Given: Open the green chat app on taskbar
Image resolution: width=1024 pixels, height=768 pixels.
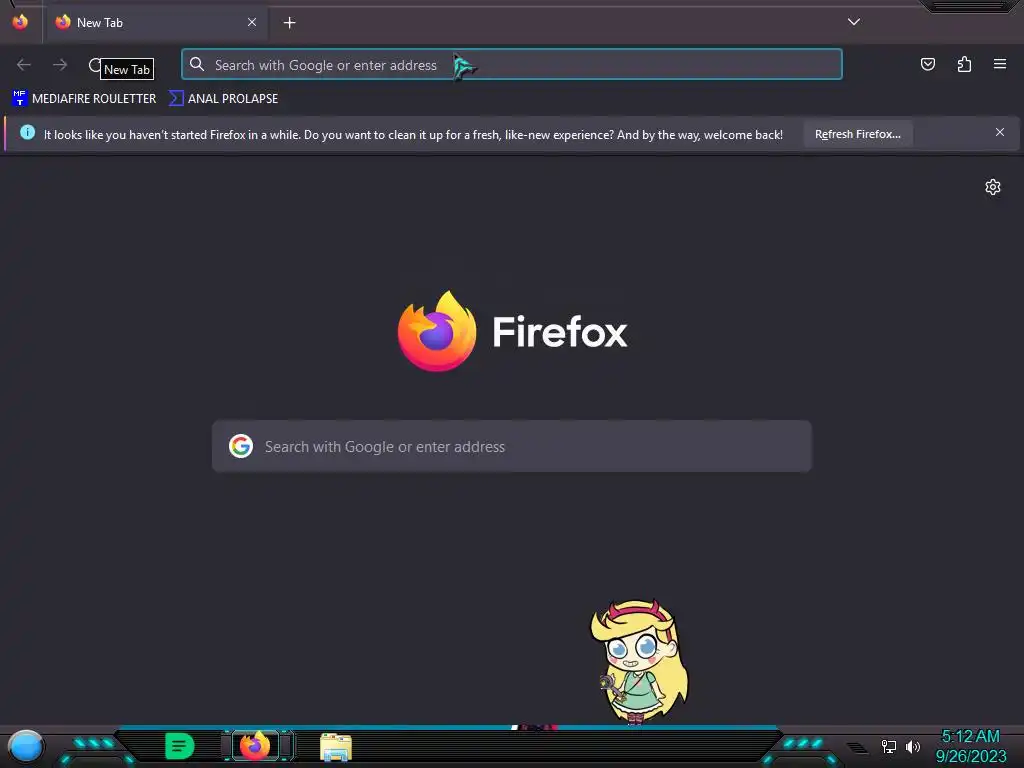Looking at the screenshot, I should click(x=180, y=746).
